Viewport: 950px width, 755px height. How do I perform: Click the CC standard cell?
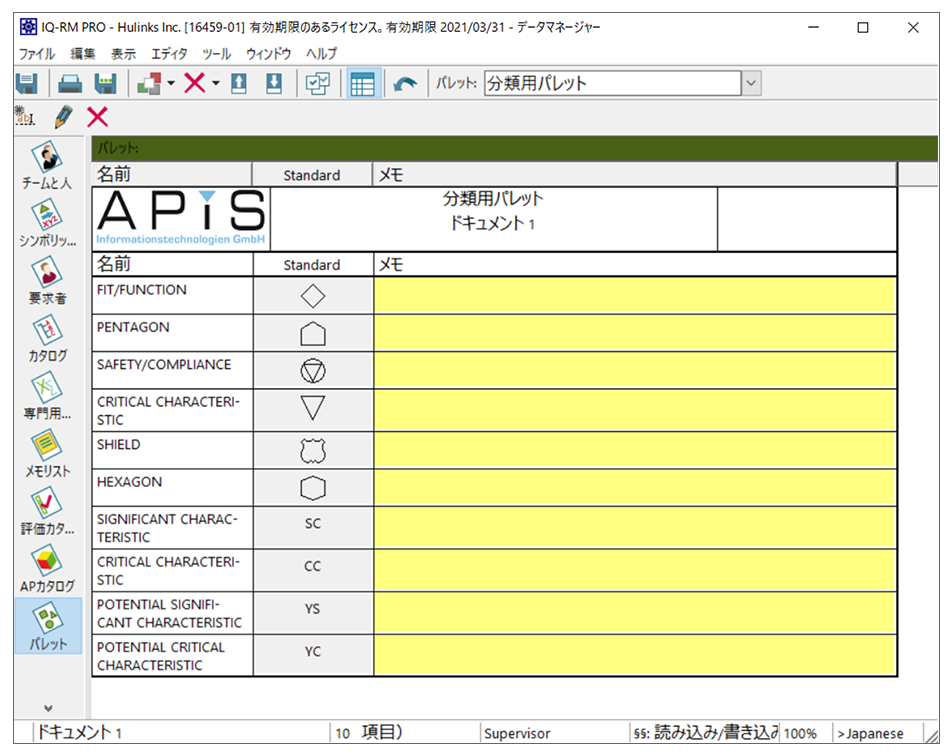click(313, 571)
